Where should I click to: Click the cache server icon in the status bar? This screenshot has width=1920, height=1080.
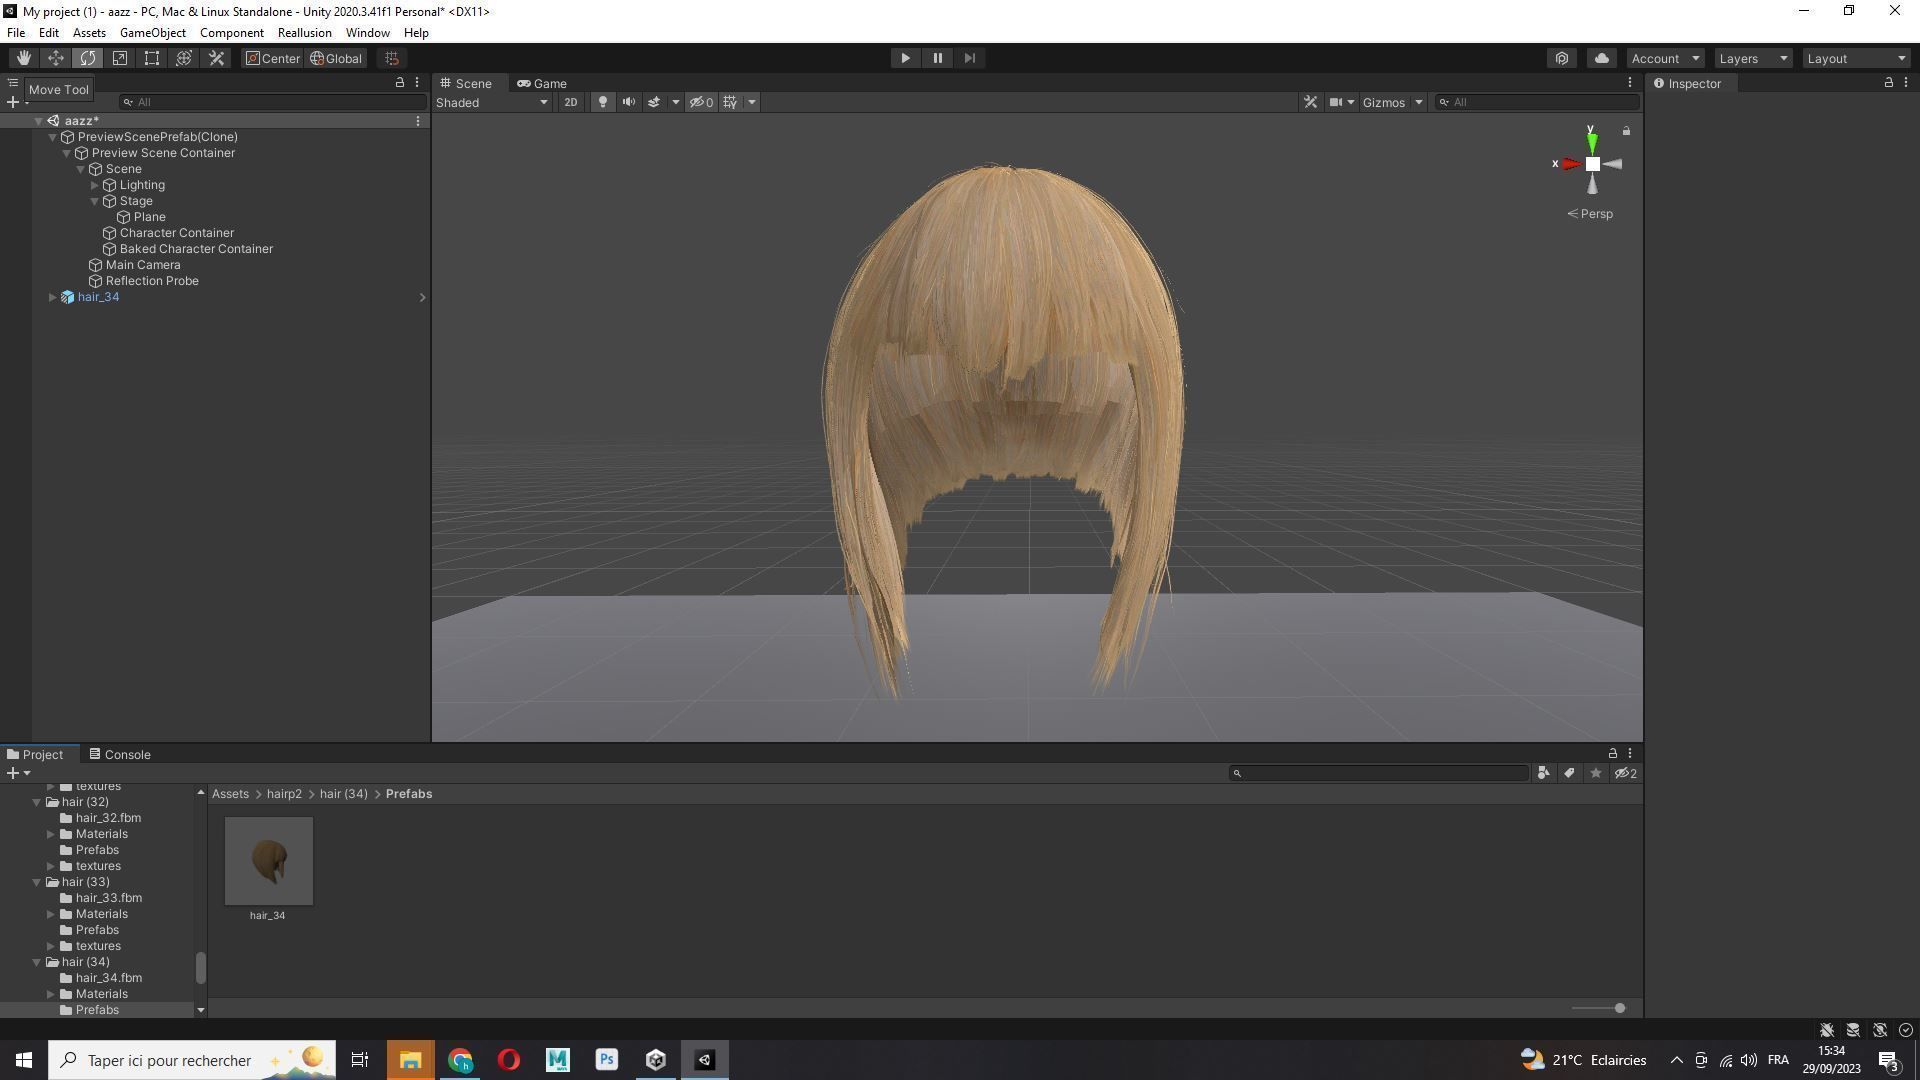tap(1853, 1030)
